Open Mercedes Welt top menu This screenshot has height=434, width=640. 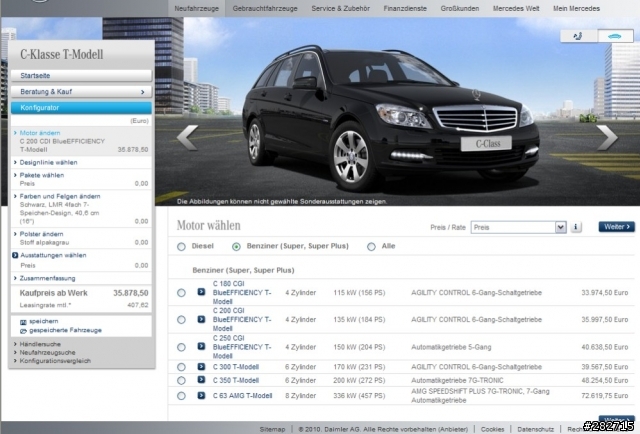pyautogui.click(x=516, y=9)
